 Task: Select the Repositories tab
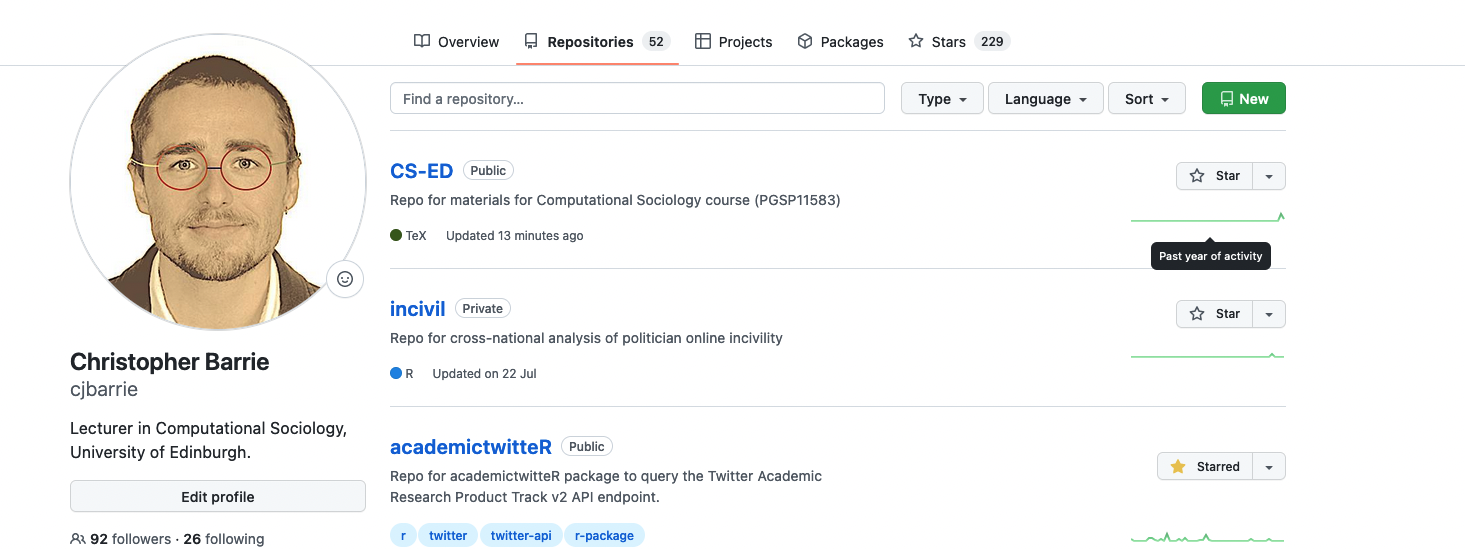point(597,42)
